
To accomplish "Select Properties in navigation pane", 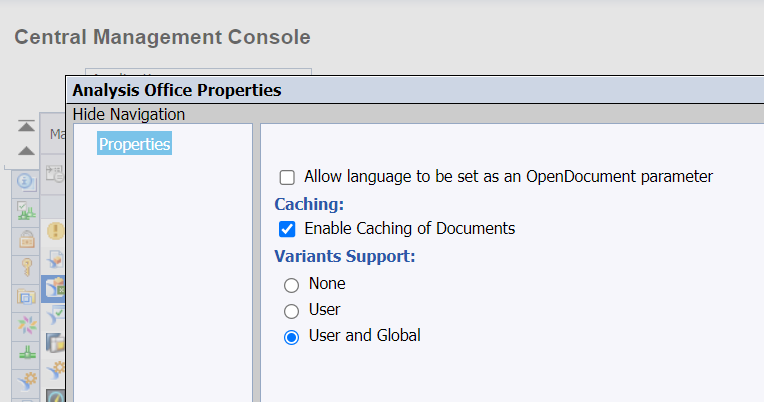I will pos(134,144).
